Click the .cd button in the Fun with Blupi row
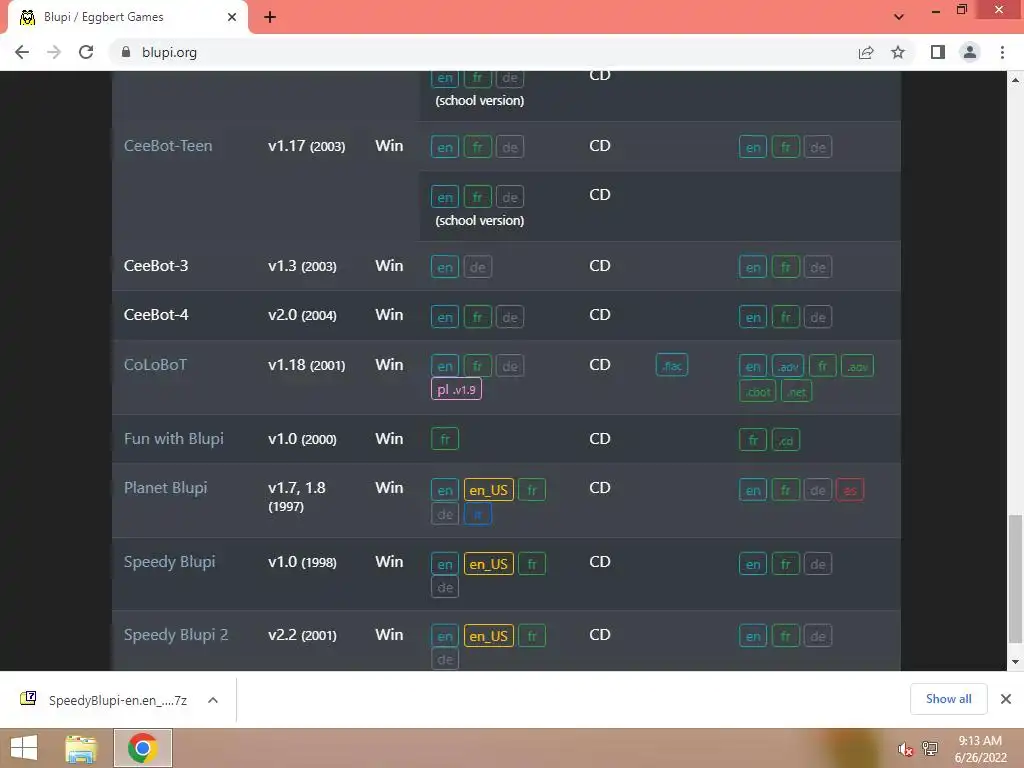The height and width of the screenshot is (768, 1024). click(x=785, y=440)
